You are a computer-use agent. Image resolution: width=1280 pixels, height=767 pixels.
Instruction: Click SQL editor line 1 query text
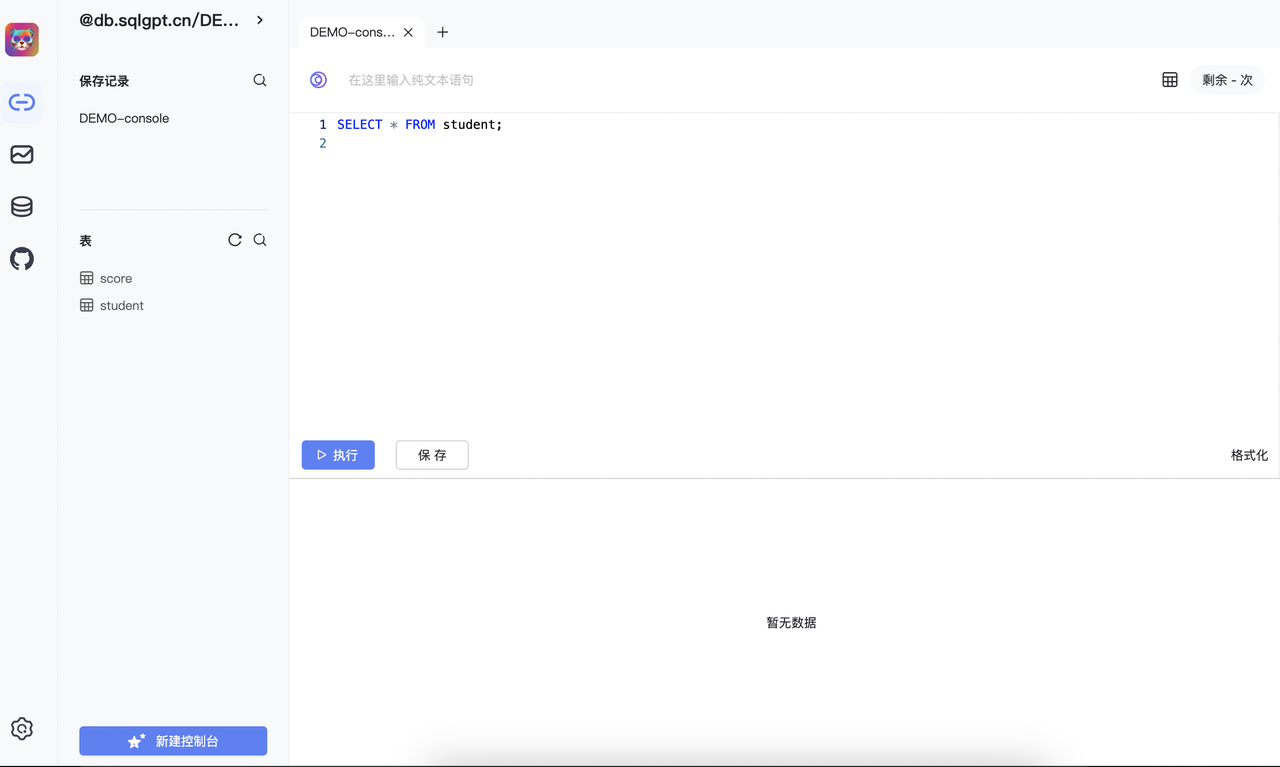[420, 124]
